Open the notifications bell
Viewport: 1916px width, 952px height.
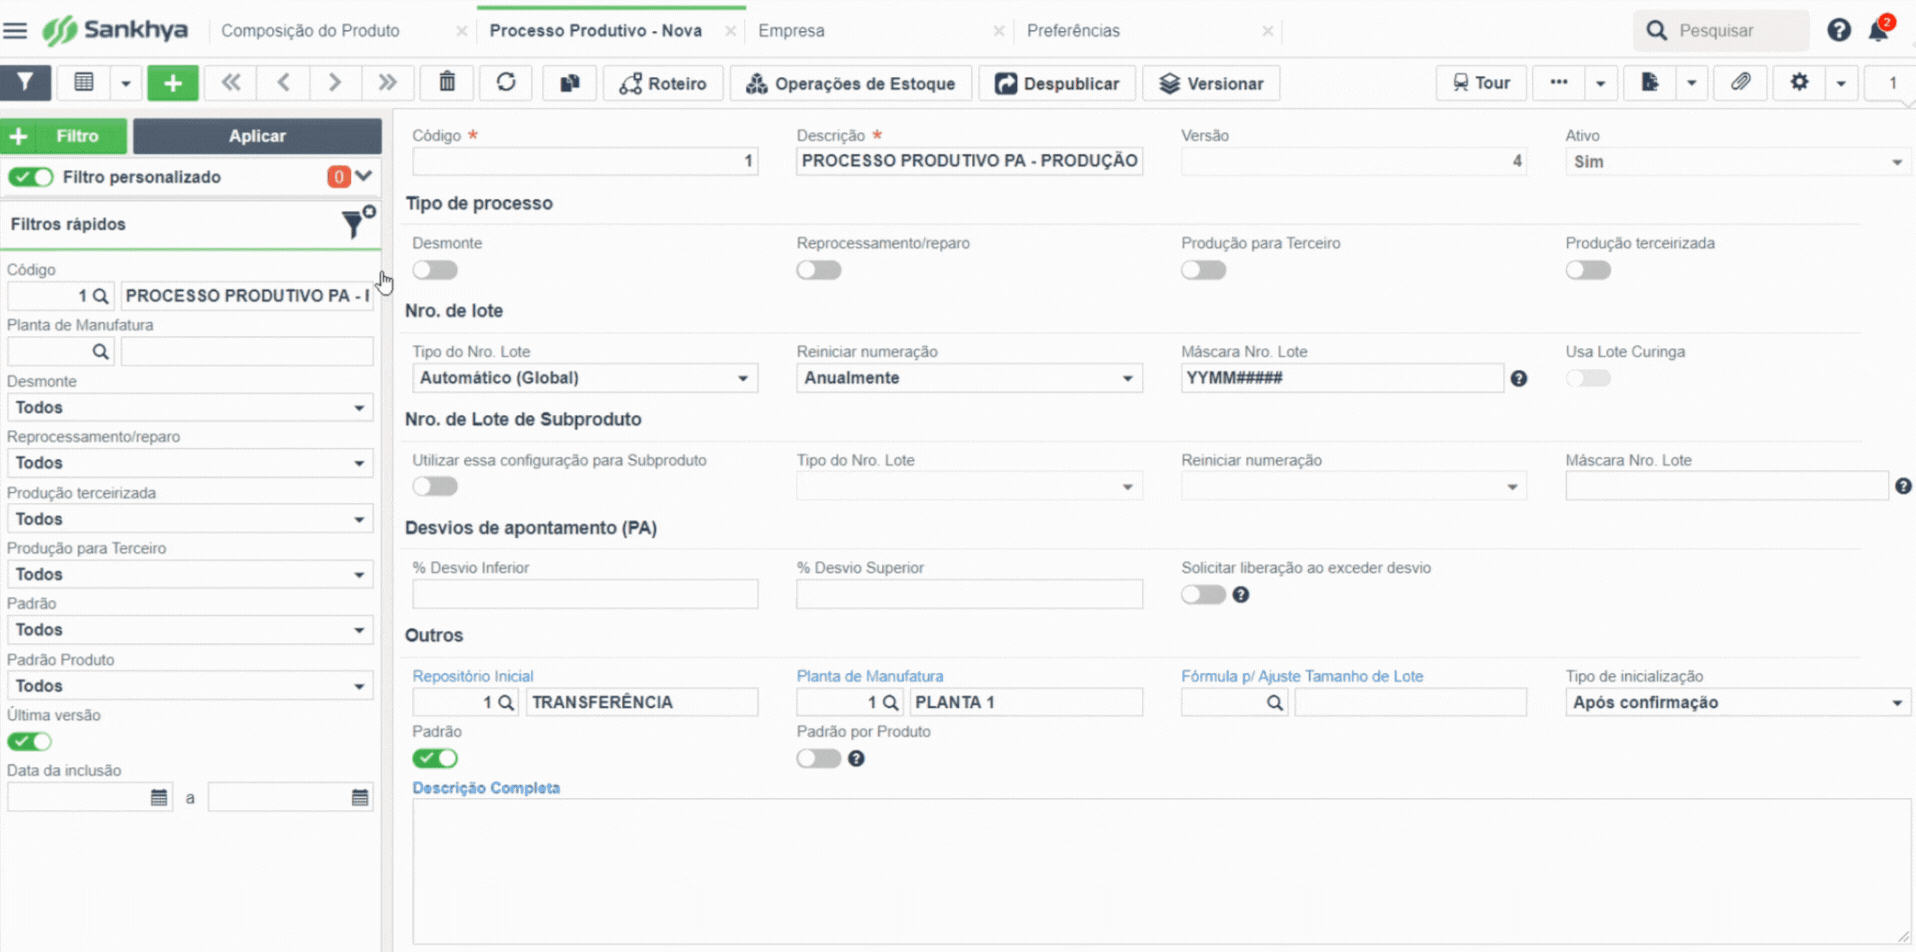1879,30
